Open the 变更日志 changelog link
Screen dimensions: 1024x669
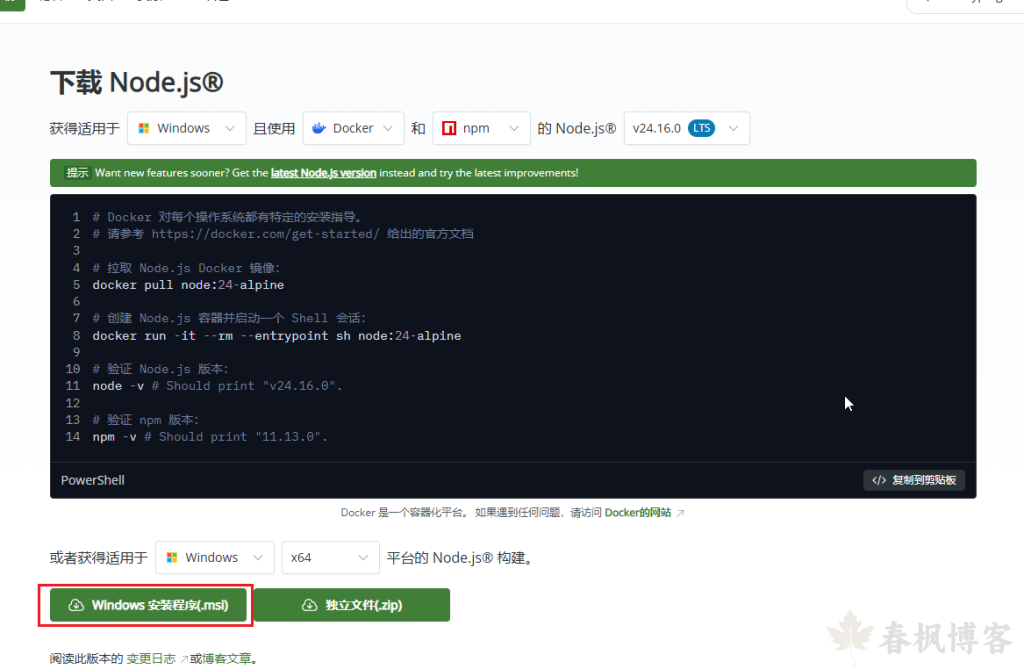(151, 659)
